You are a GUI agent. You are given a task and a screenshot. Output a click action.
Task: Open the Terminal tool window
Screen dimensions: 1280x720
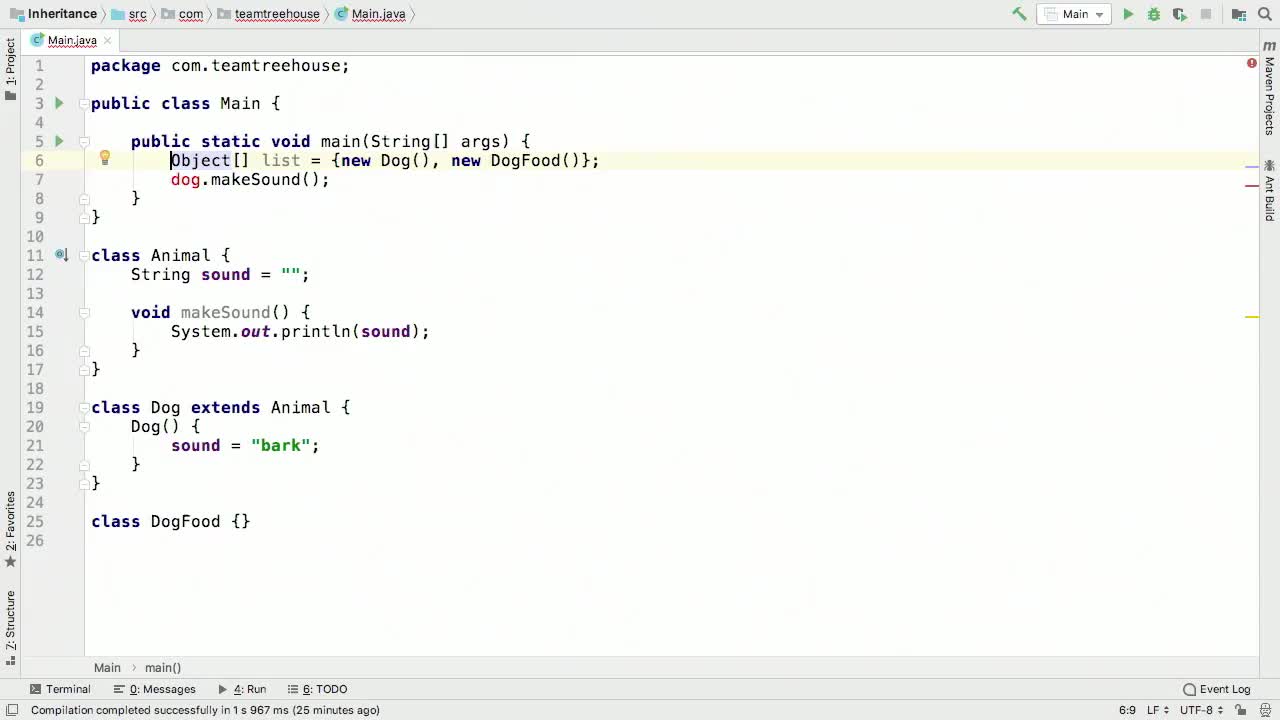60,689
